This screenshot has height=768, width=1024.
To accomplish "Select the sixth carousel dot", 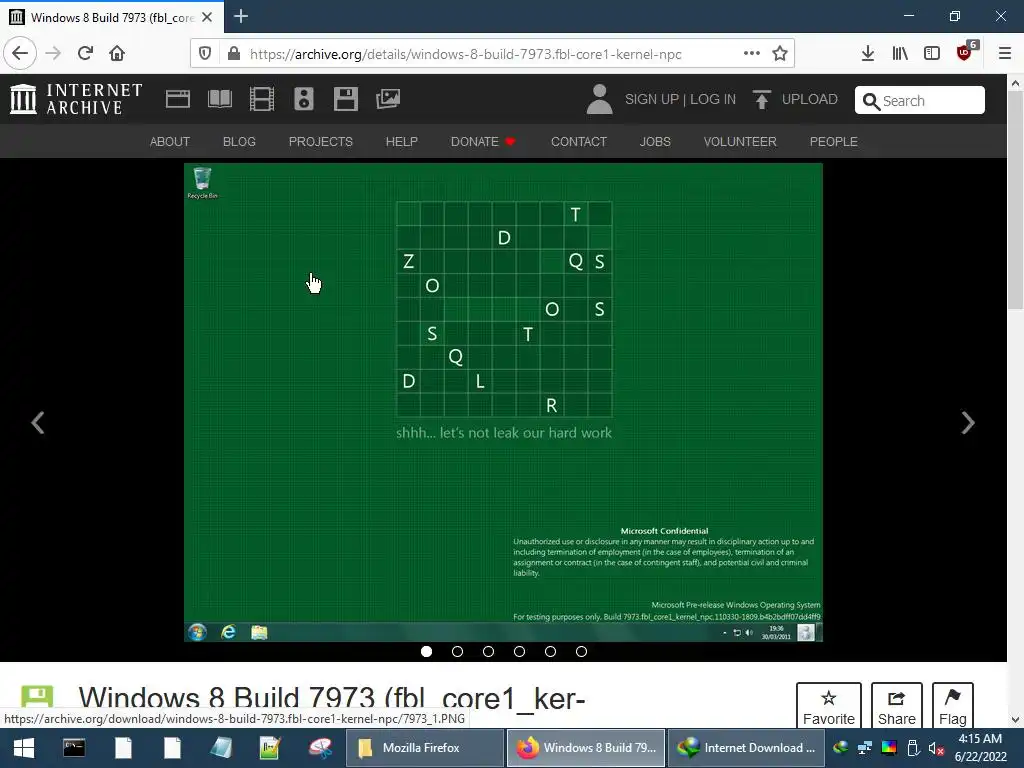I will tap(581, 651).
